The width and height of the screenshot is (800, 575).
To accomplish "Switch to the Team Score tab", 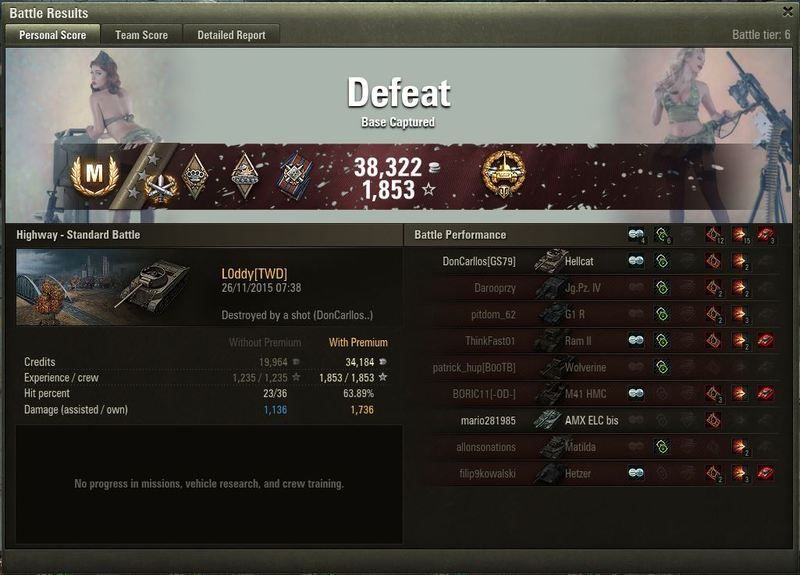I will tap(141, 35).
